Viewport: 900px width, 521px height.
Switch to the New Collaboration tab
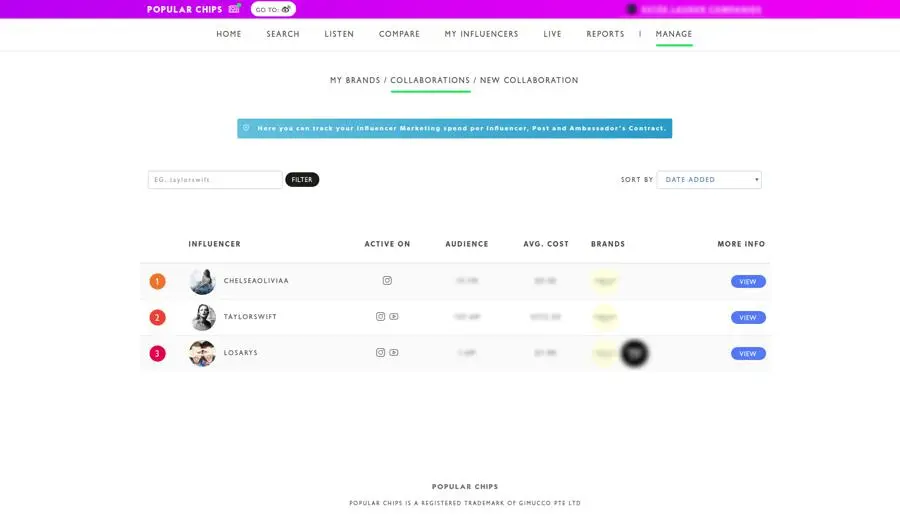tap(529, 80)
